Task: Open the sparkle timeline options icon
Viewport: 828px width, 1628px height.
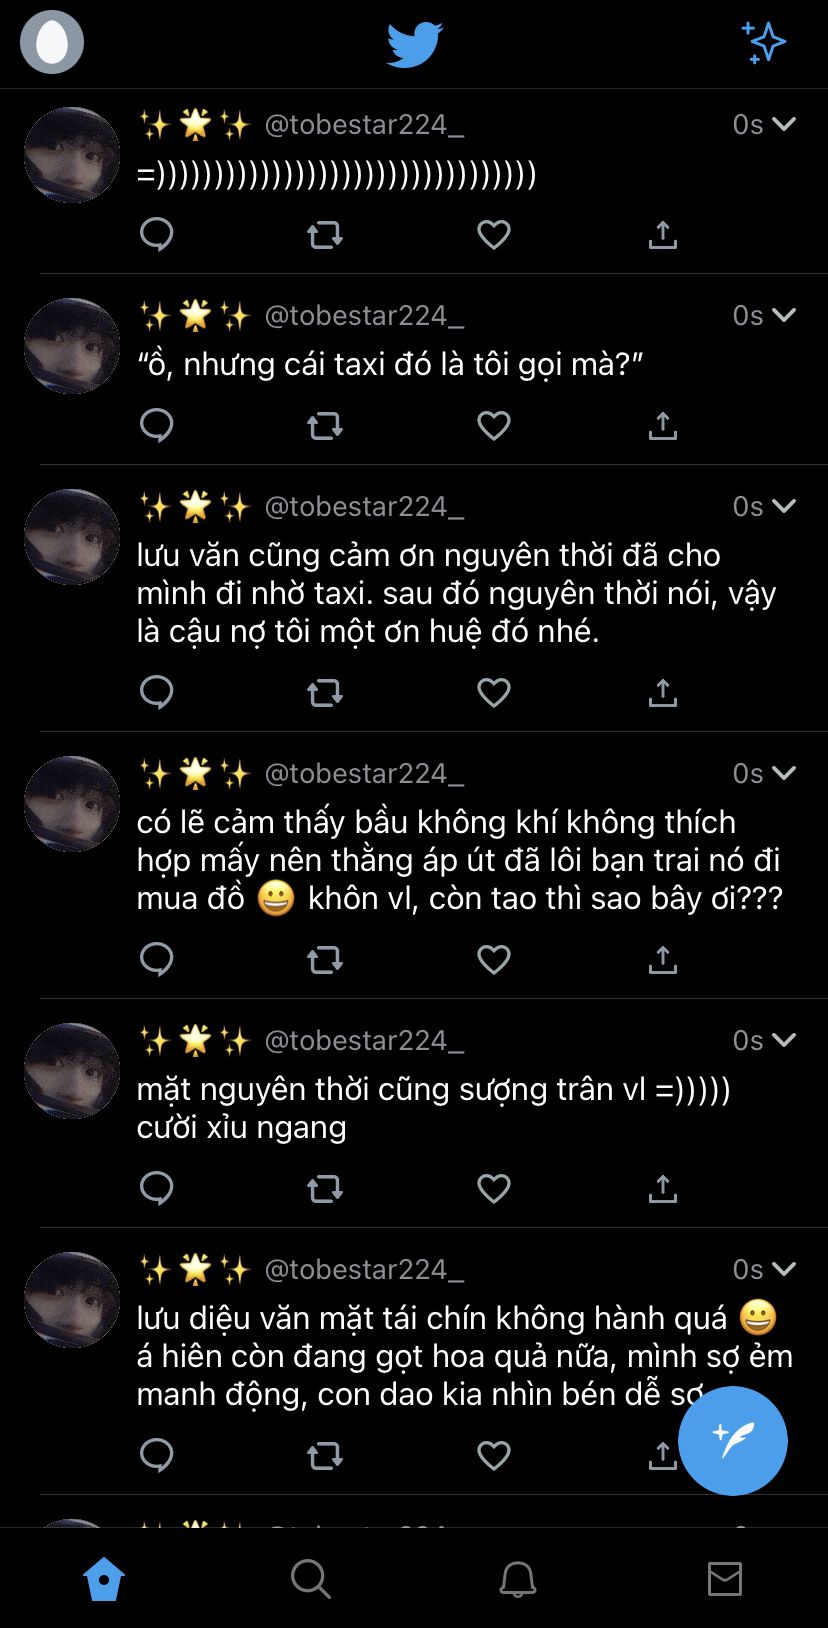Action: click(764, 43)
